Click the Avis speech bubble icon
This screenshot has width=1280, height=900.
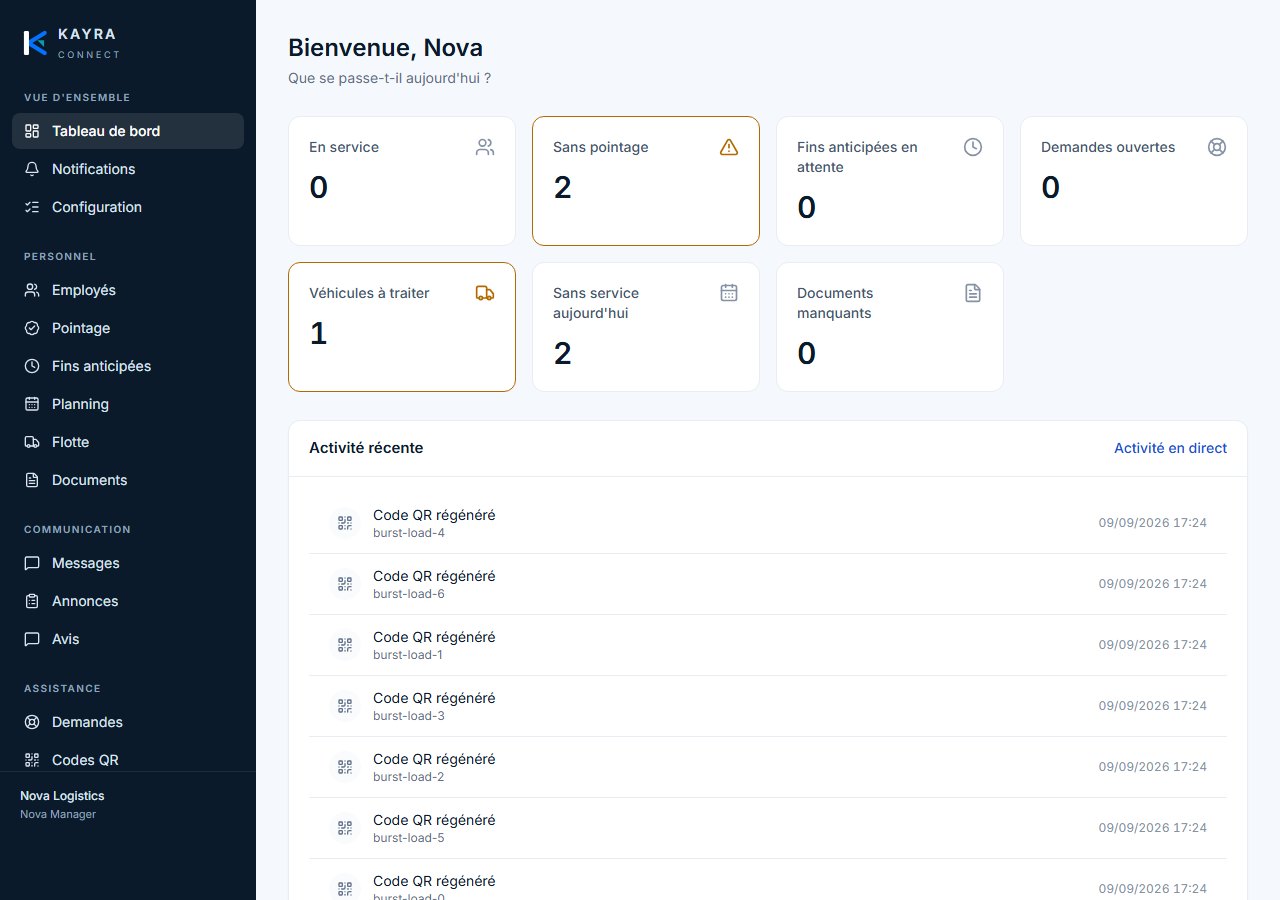click(32, 639)
